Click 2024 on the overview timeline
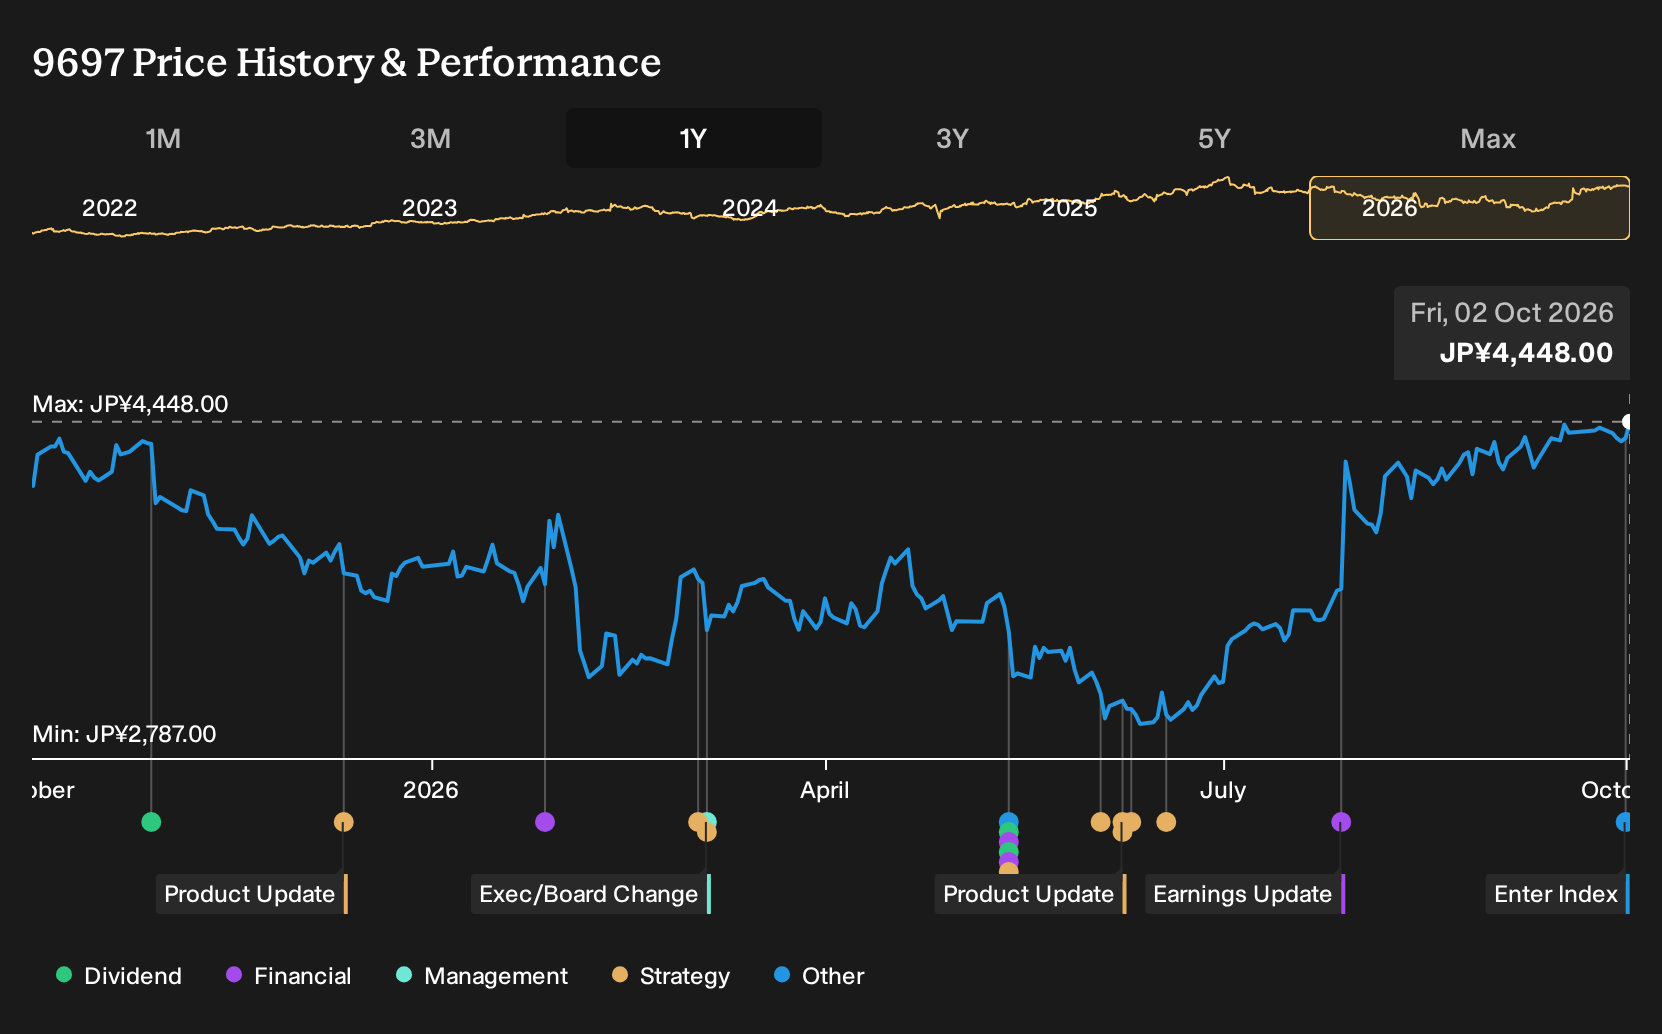The image size is (1662, 1034). (750, 208)
